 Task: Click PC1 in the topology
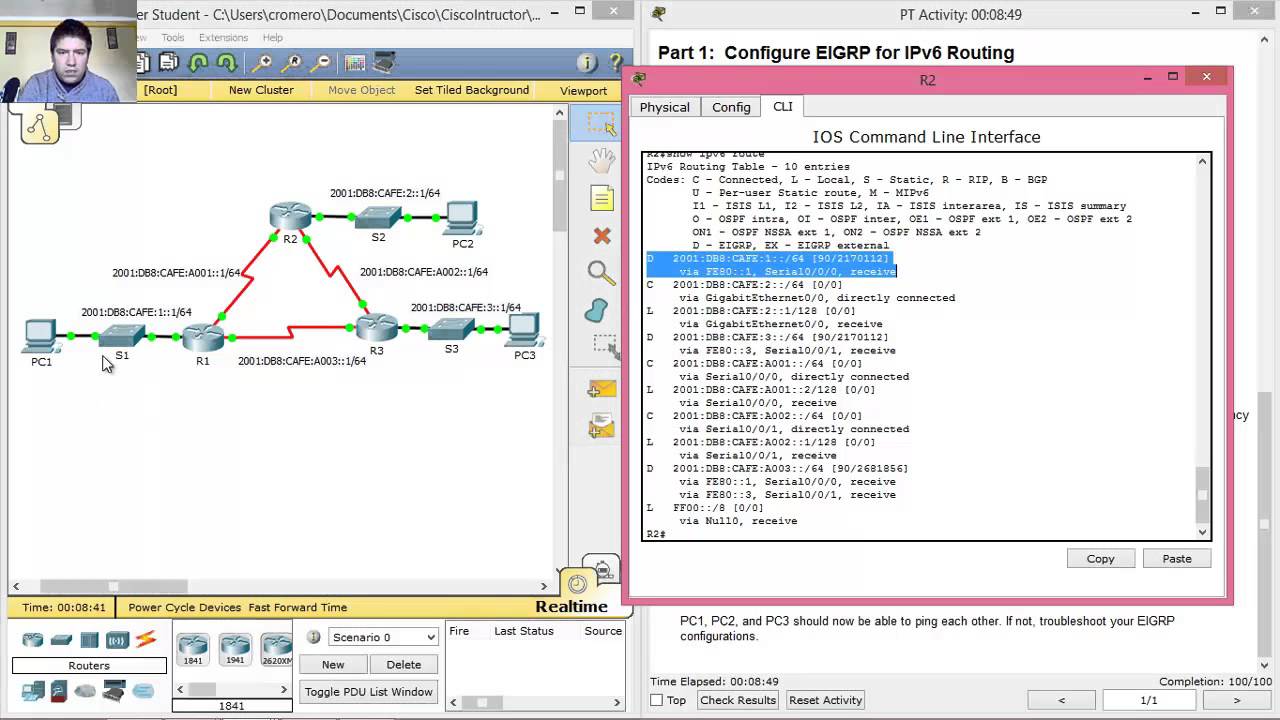pos(41,337)
